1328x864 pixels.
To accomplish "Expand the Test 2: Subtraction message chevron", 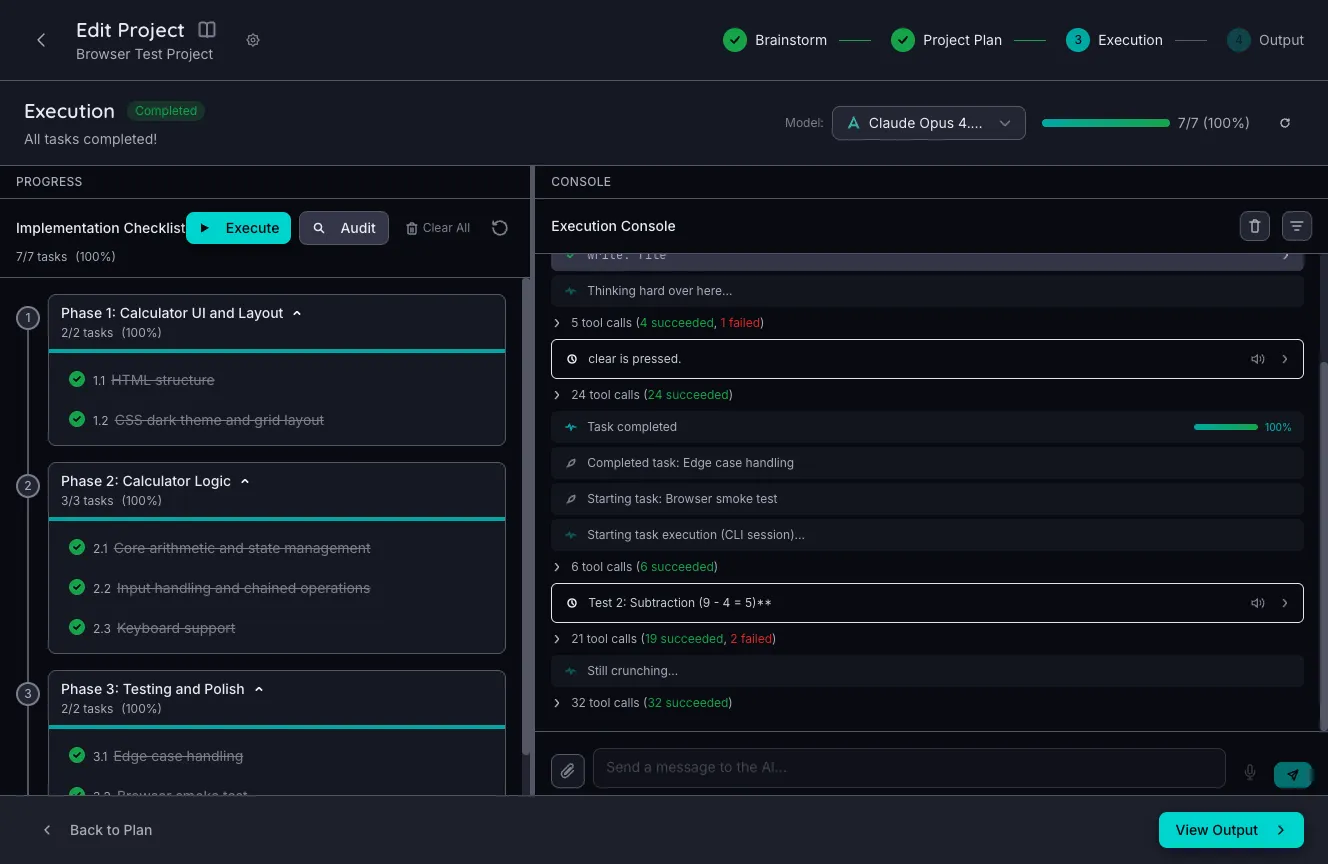I will 1285,603.
